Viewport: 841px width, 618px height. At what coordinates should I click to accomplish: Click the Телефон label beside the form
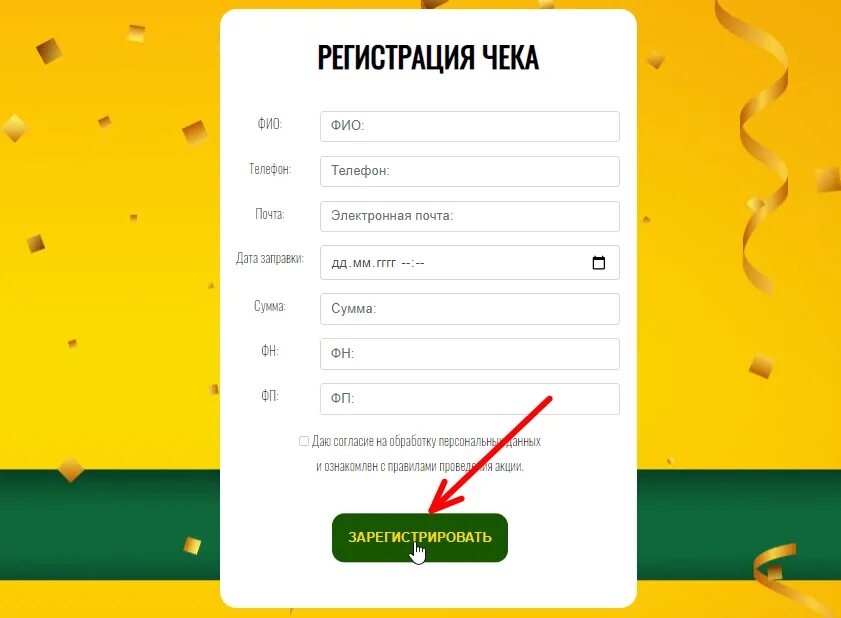pos(270,169)
